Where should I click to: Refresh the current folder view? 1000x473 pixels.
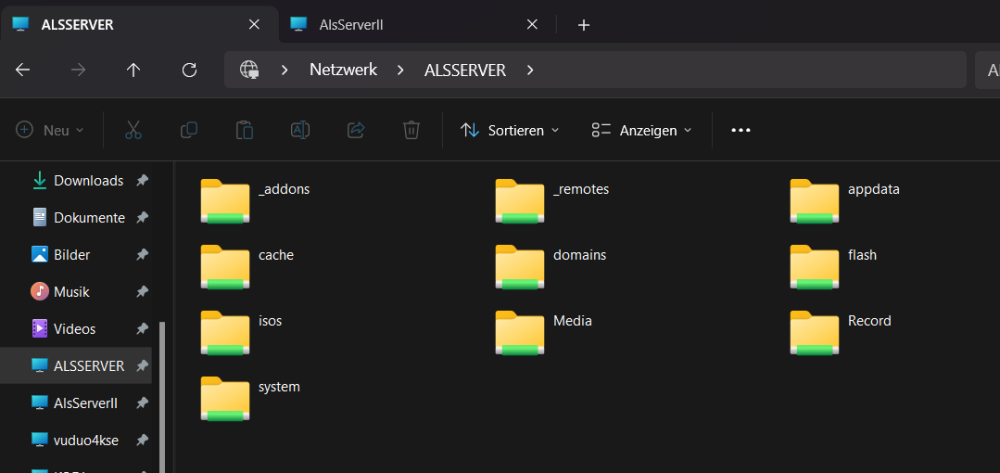coord(189,70)
